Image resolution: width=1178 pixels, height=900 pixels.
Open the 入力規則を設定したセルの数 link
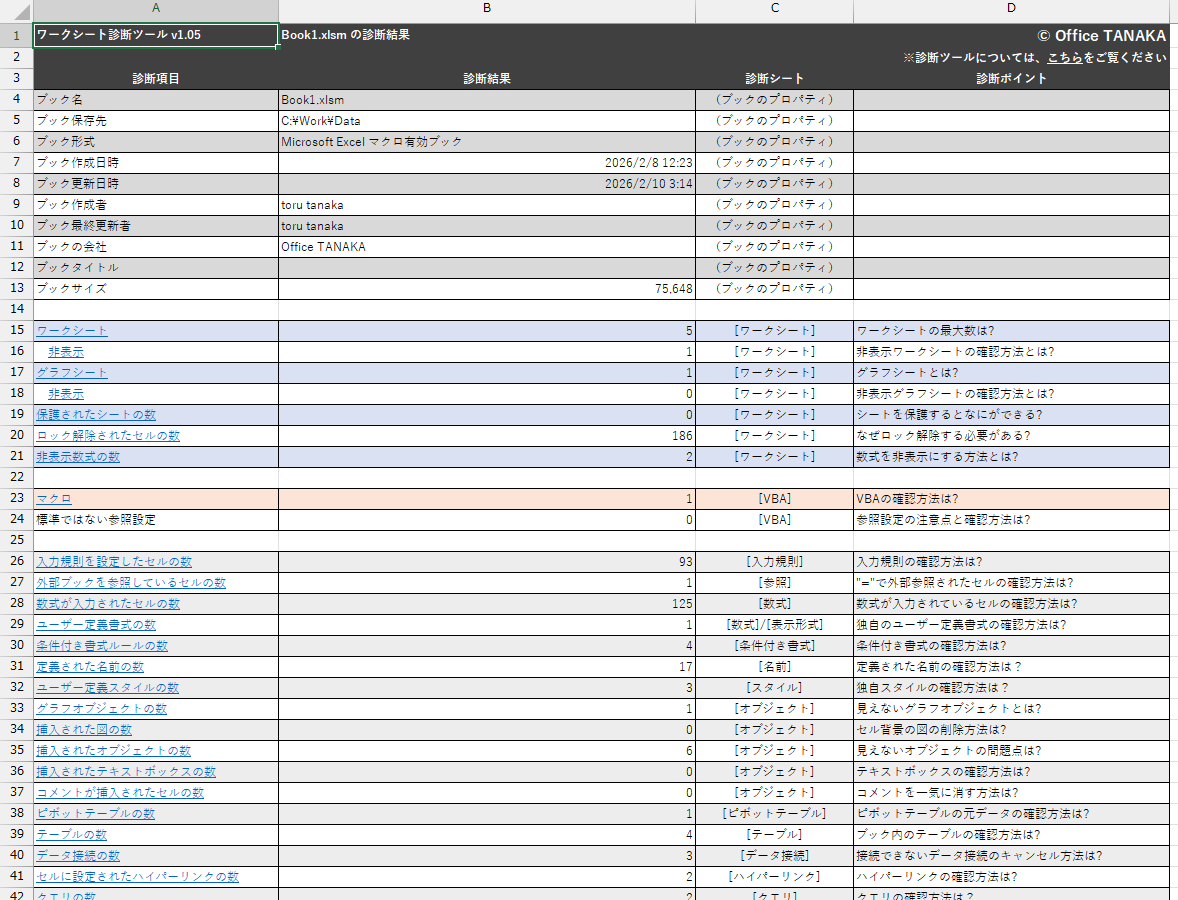click(x=113, y=562)
